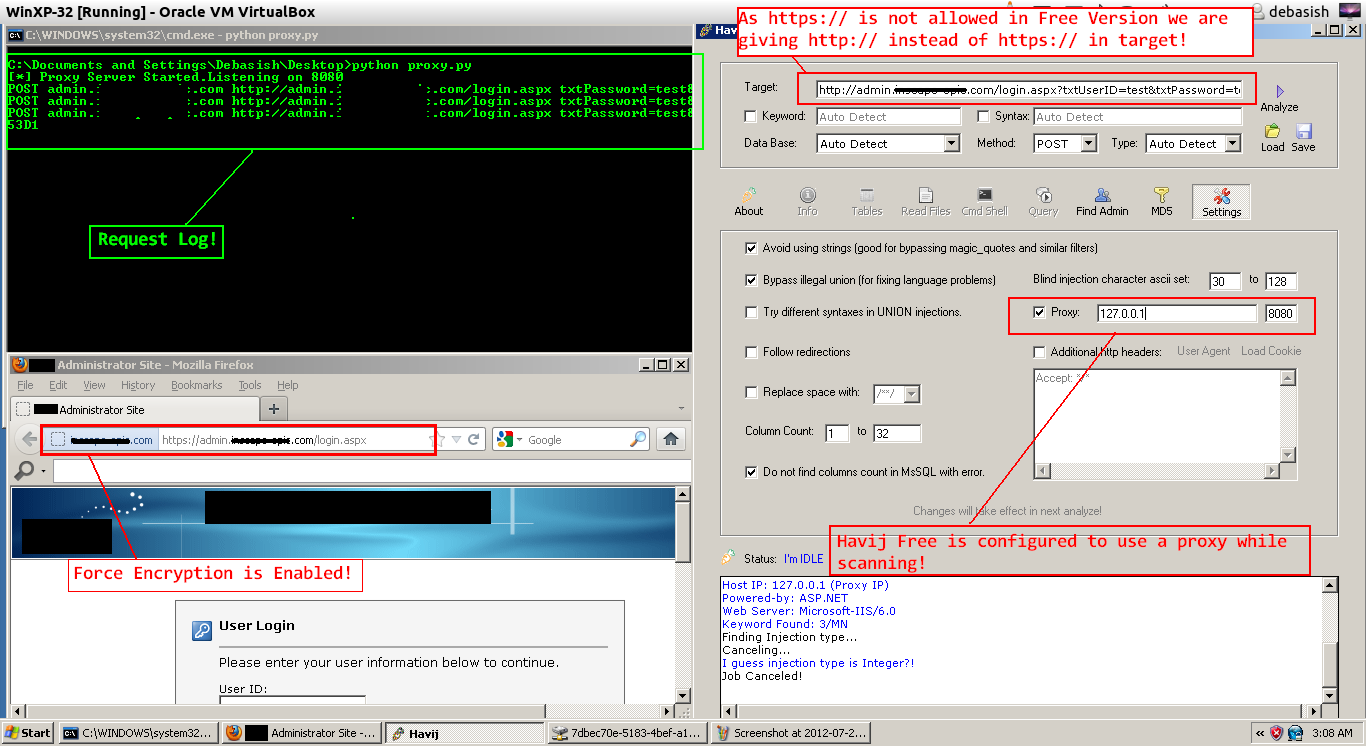1366x746 pixels.
Task: Open the Find Admin tool in Havij
Action: point(1102,202)
